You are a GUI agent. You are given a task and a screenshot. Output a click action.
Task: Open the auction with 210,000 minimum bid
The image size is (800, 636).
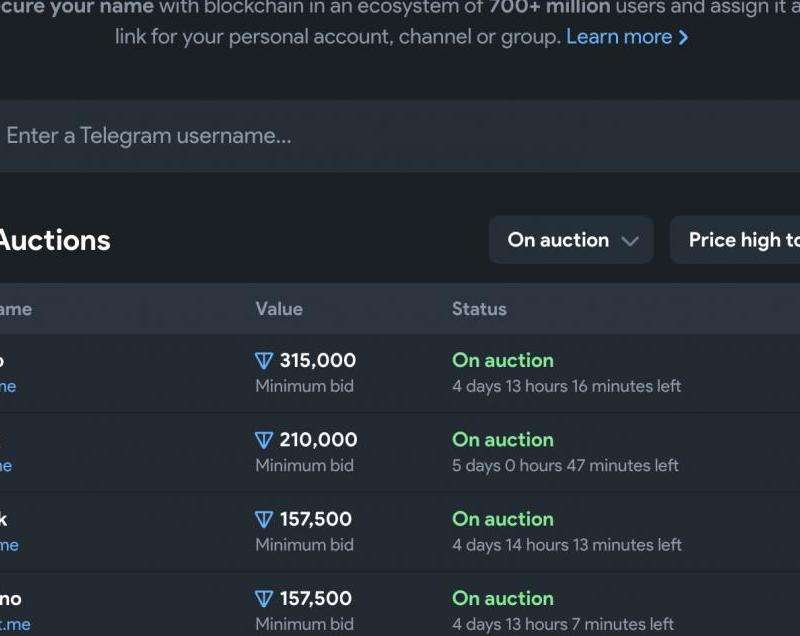[400, 453]
